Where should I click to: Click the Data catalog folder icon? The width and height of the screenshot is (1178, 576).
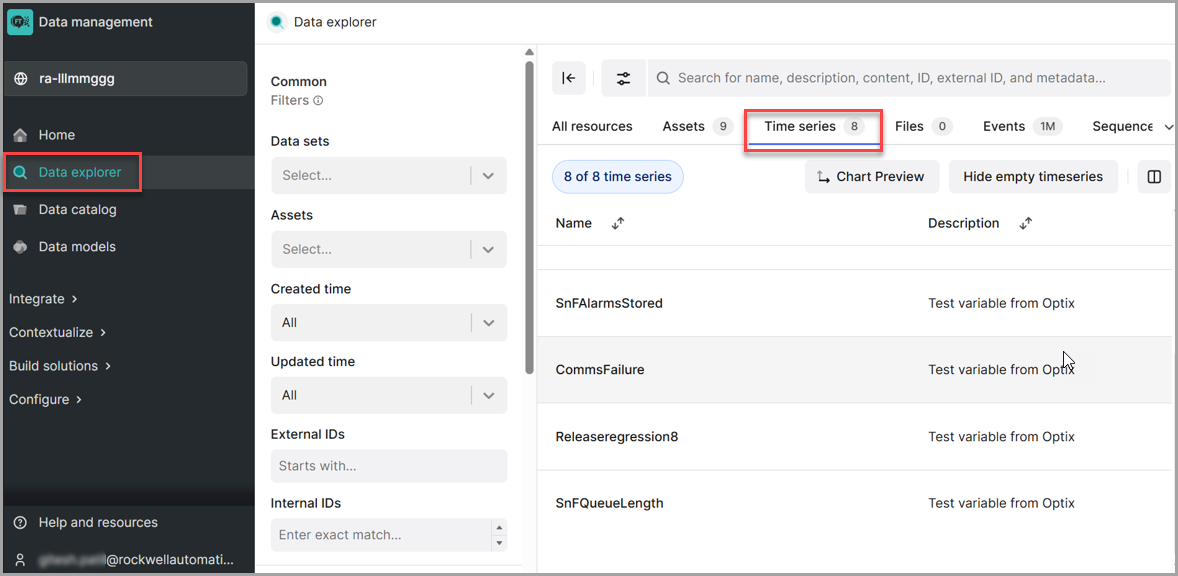coord(20,210)
